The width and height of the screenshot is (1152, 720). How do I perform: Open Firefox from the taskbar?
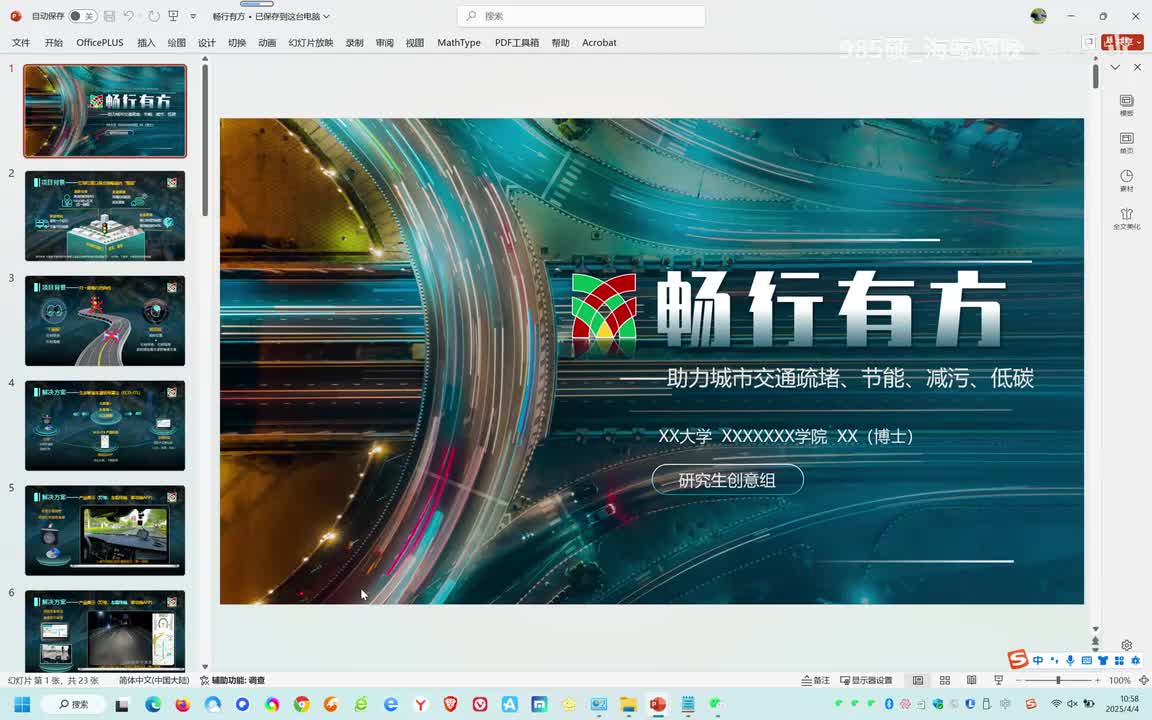point(182,705)
